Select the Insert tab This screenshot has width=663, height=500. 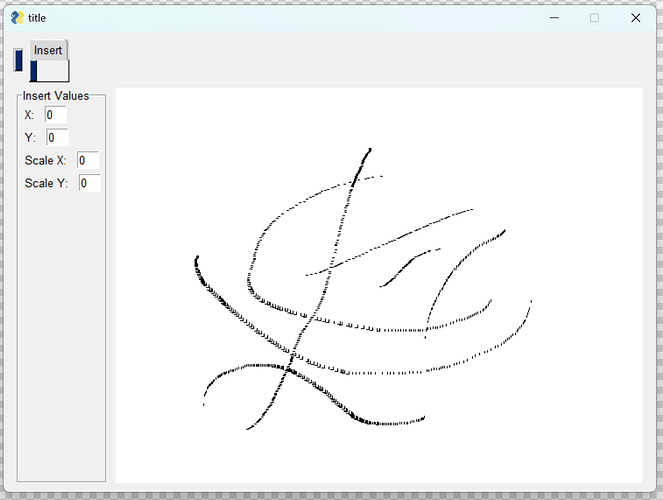tap(48, 50)
